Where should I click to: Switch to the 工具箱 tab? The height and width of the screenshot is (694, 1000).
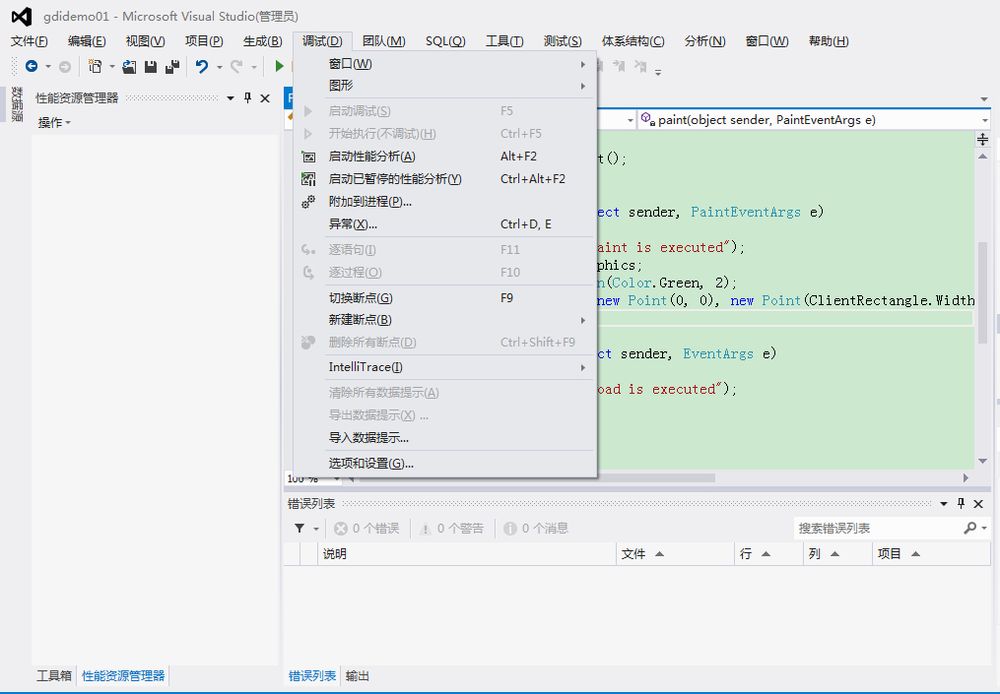(x=54, y=676)
